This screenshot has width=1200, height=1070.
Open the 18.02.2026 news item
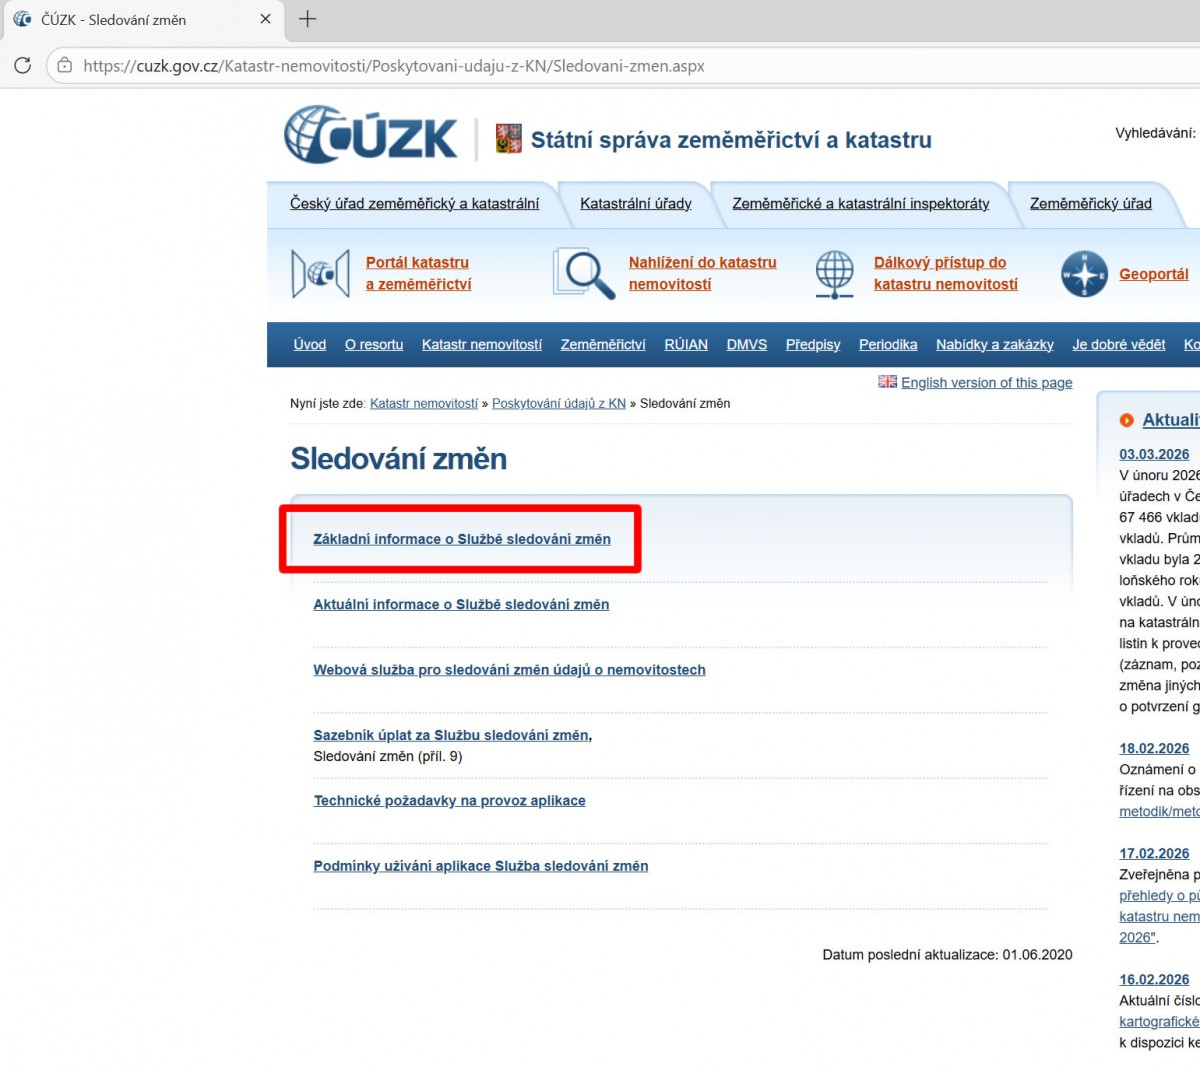coord(1154,748)
